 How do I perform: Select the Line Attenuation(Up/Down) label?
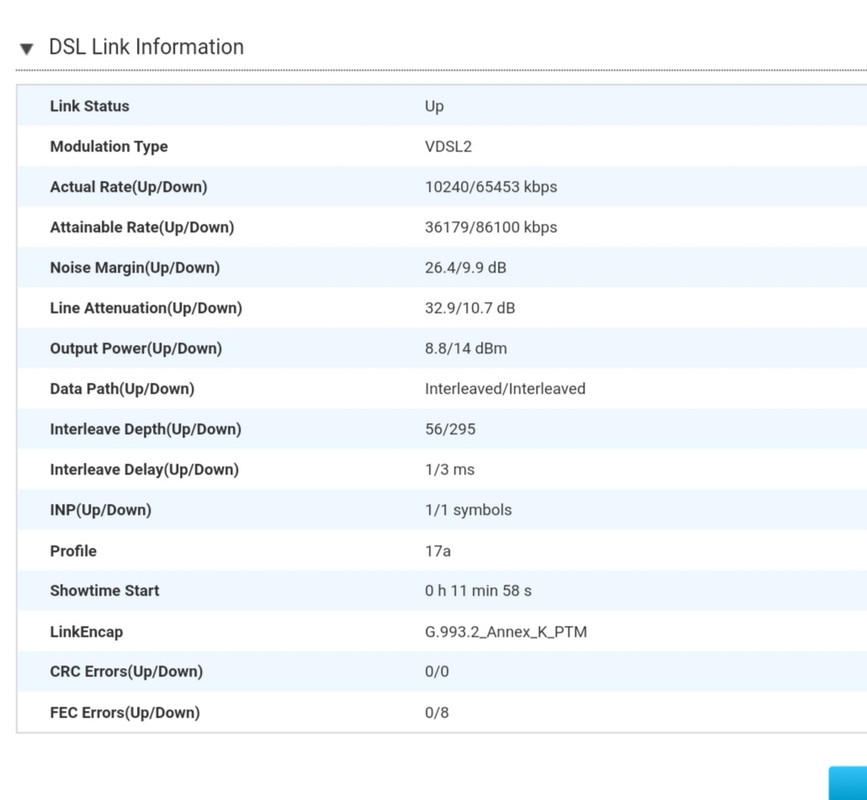tap(146, 308)
